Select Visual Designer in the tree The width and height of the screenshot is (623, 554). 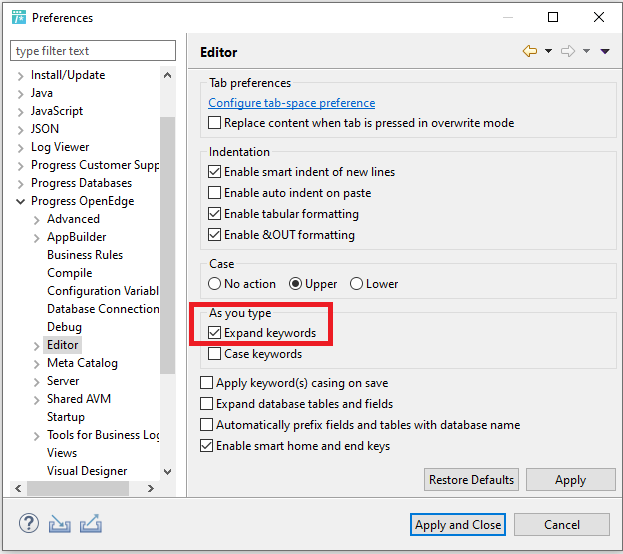point(87,471)
